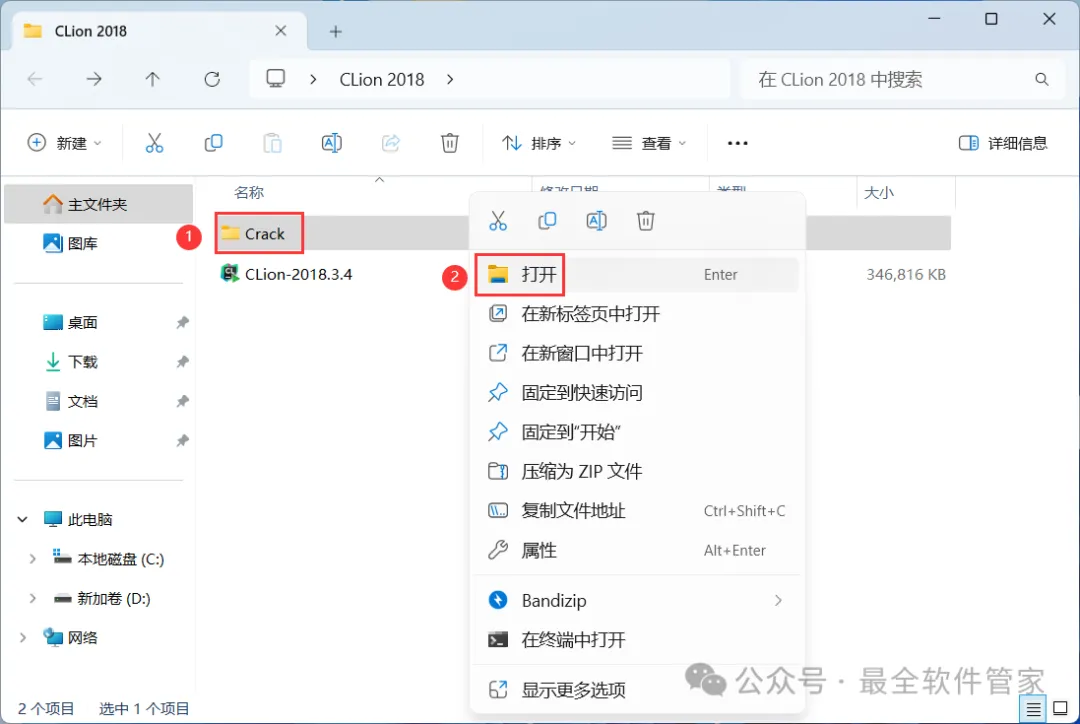1080x724 pixels.
Task: Choose 在新窗口中打开
Action: 636,353
